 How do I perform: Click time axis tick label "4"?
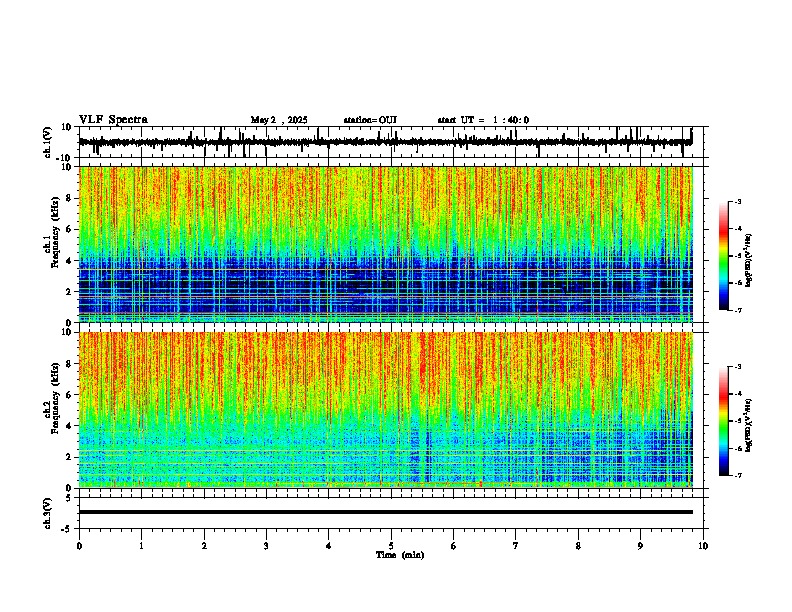pos(329,546)
